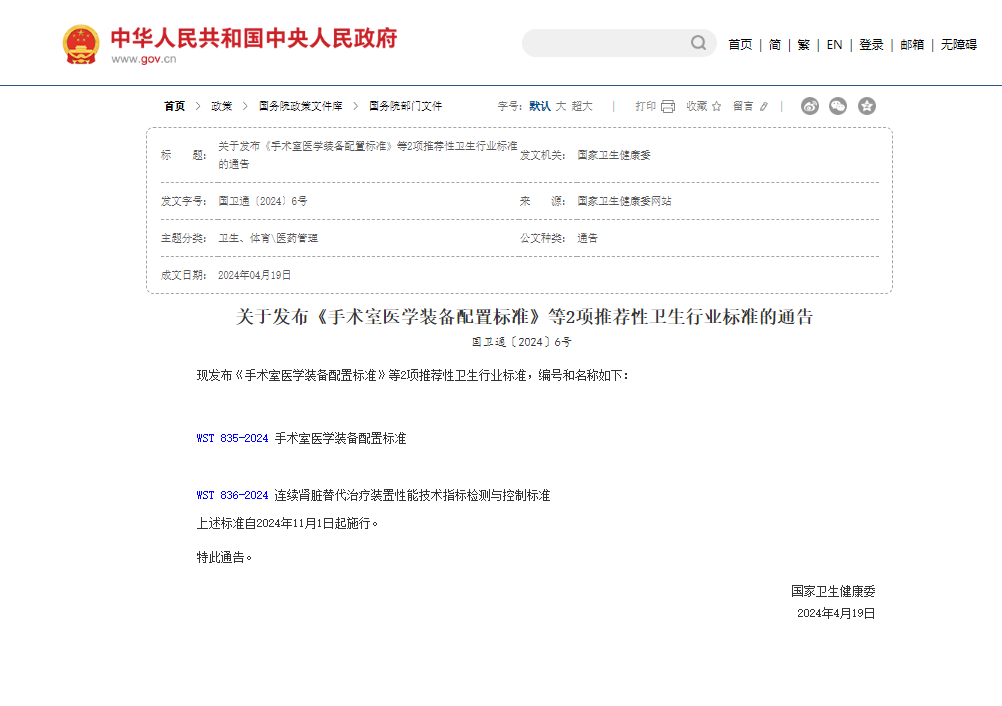Viewport: 1002px width, 706px height.
Task: Open the 政策 breadcrumb menu item
Action: pos(222,105)
